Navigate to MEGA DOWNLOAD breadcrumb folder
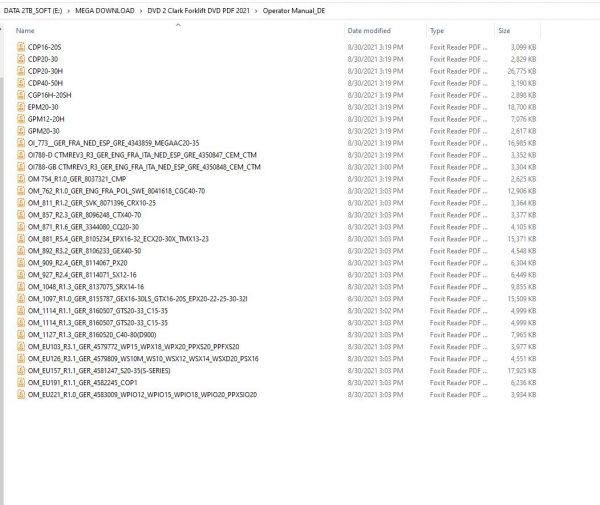 [x=105, y=11]
